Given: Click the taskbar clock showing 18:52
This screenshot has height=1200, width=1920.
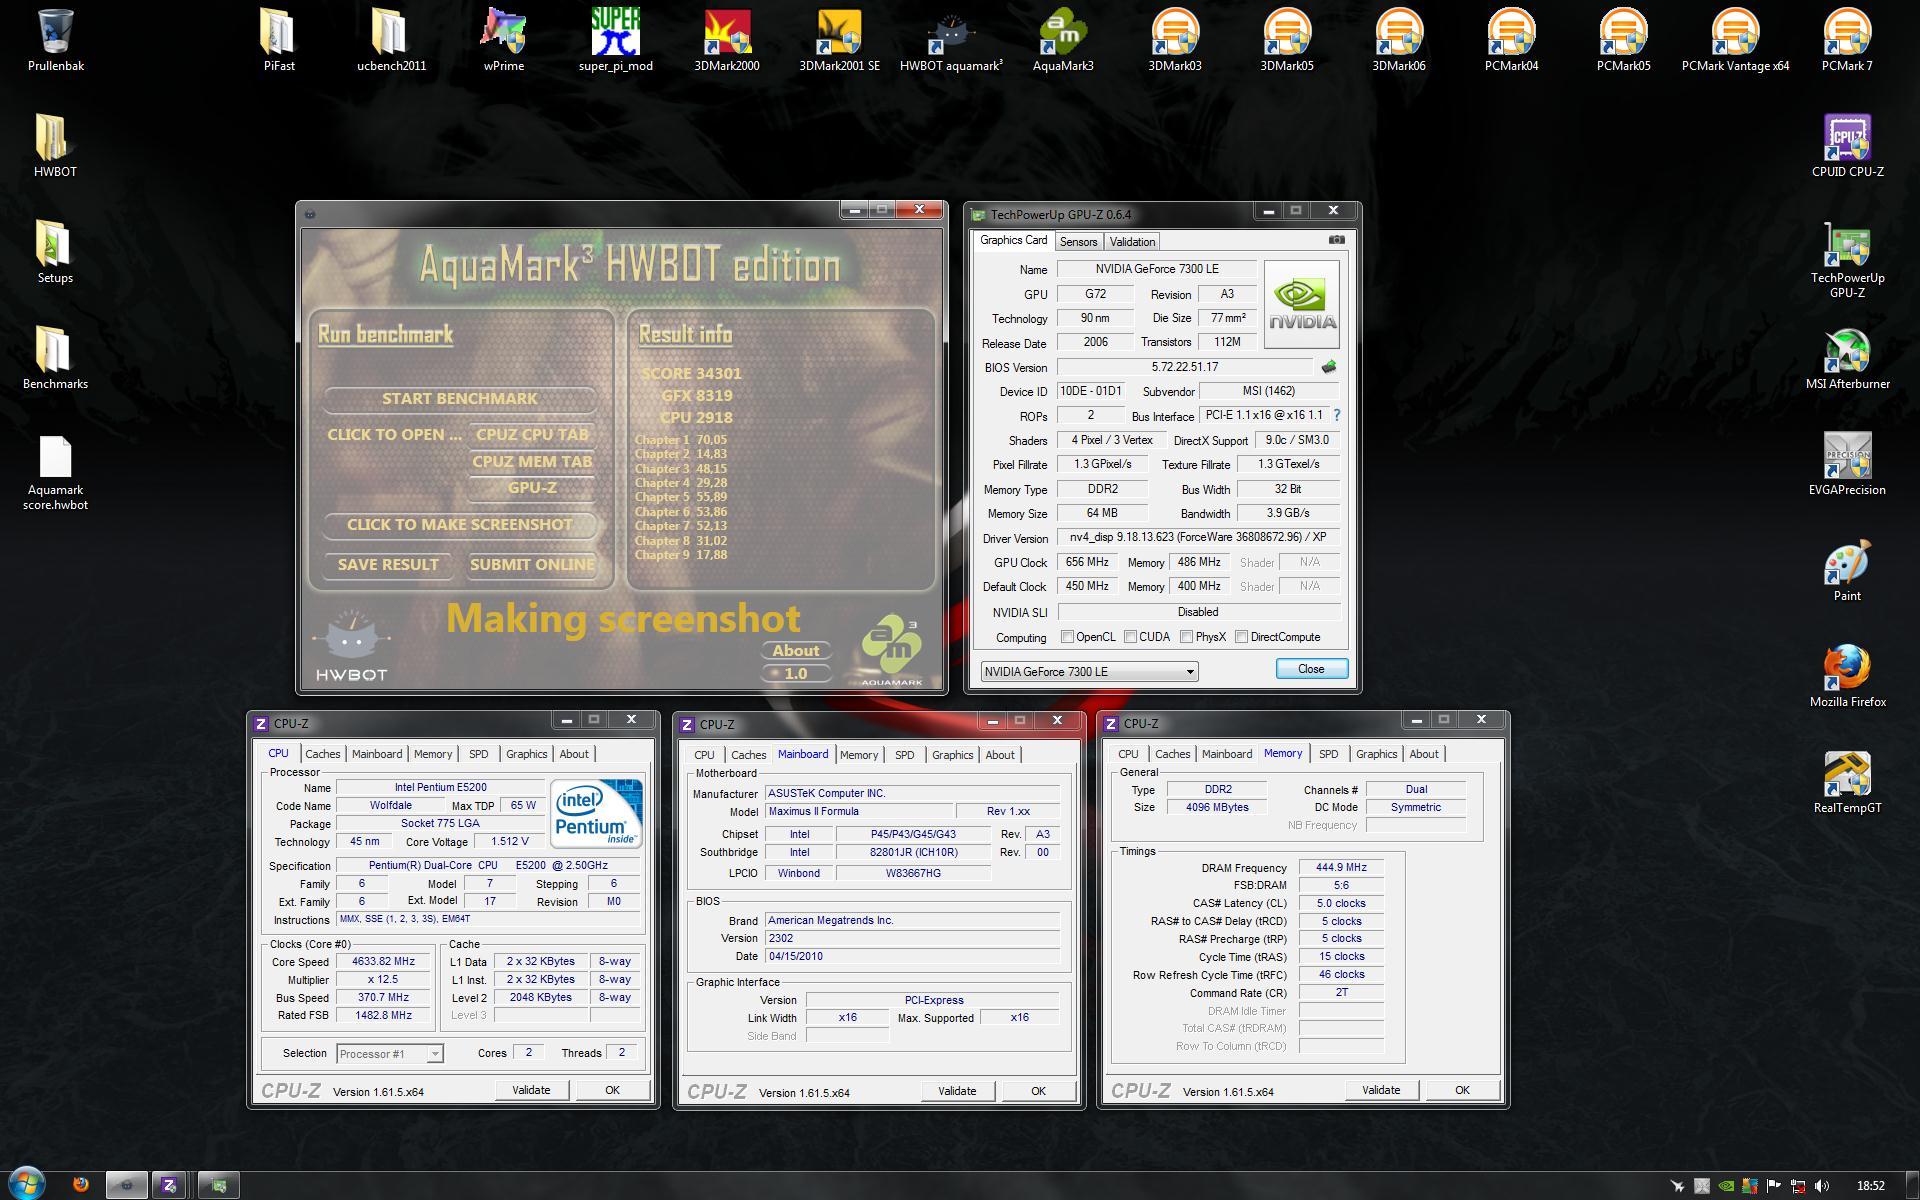Looking at the screenshot, I should point(1870,1186).
